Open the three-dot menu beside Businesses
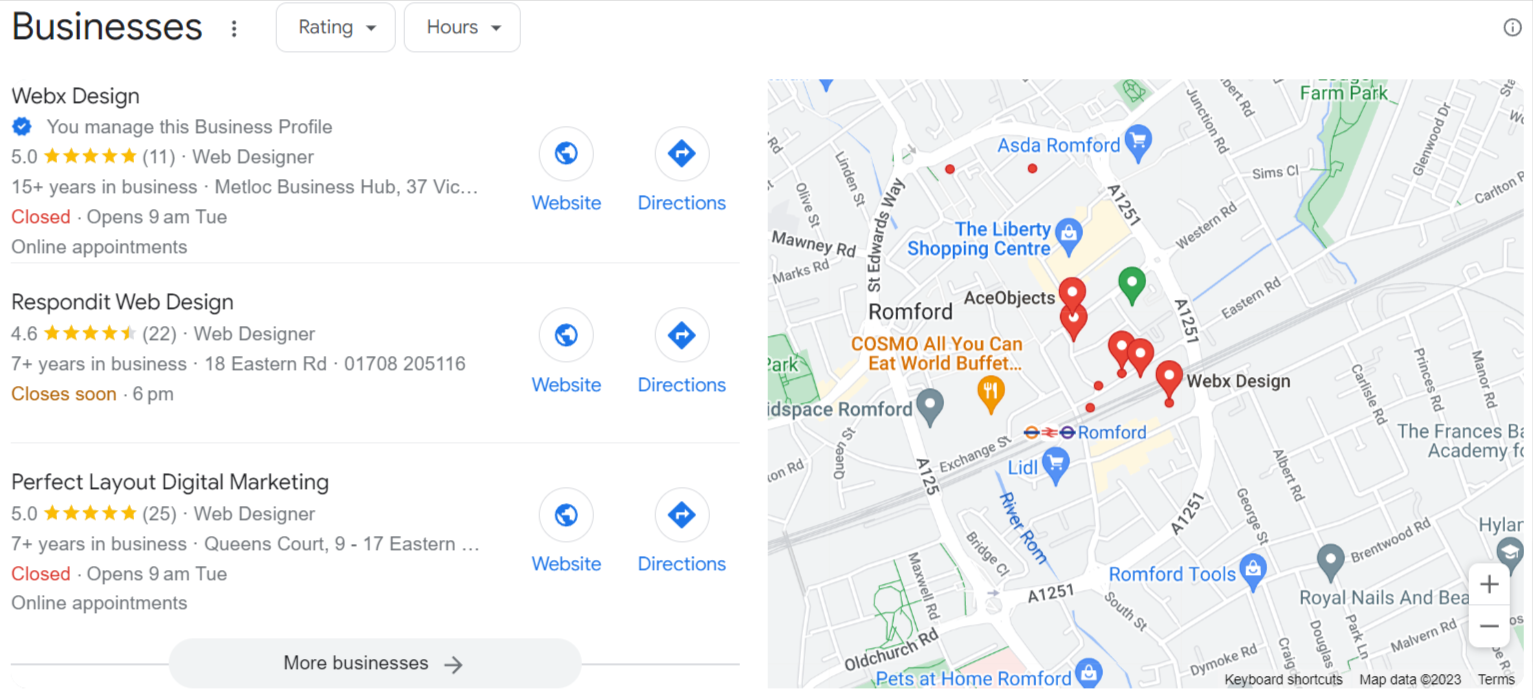 pyautogui.click(x=234, y=28)
